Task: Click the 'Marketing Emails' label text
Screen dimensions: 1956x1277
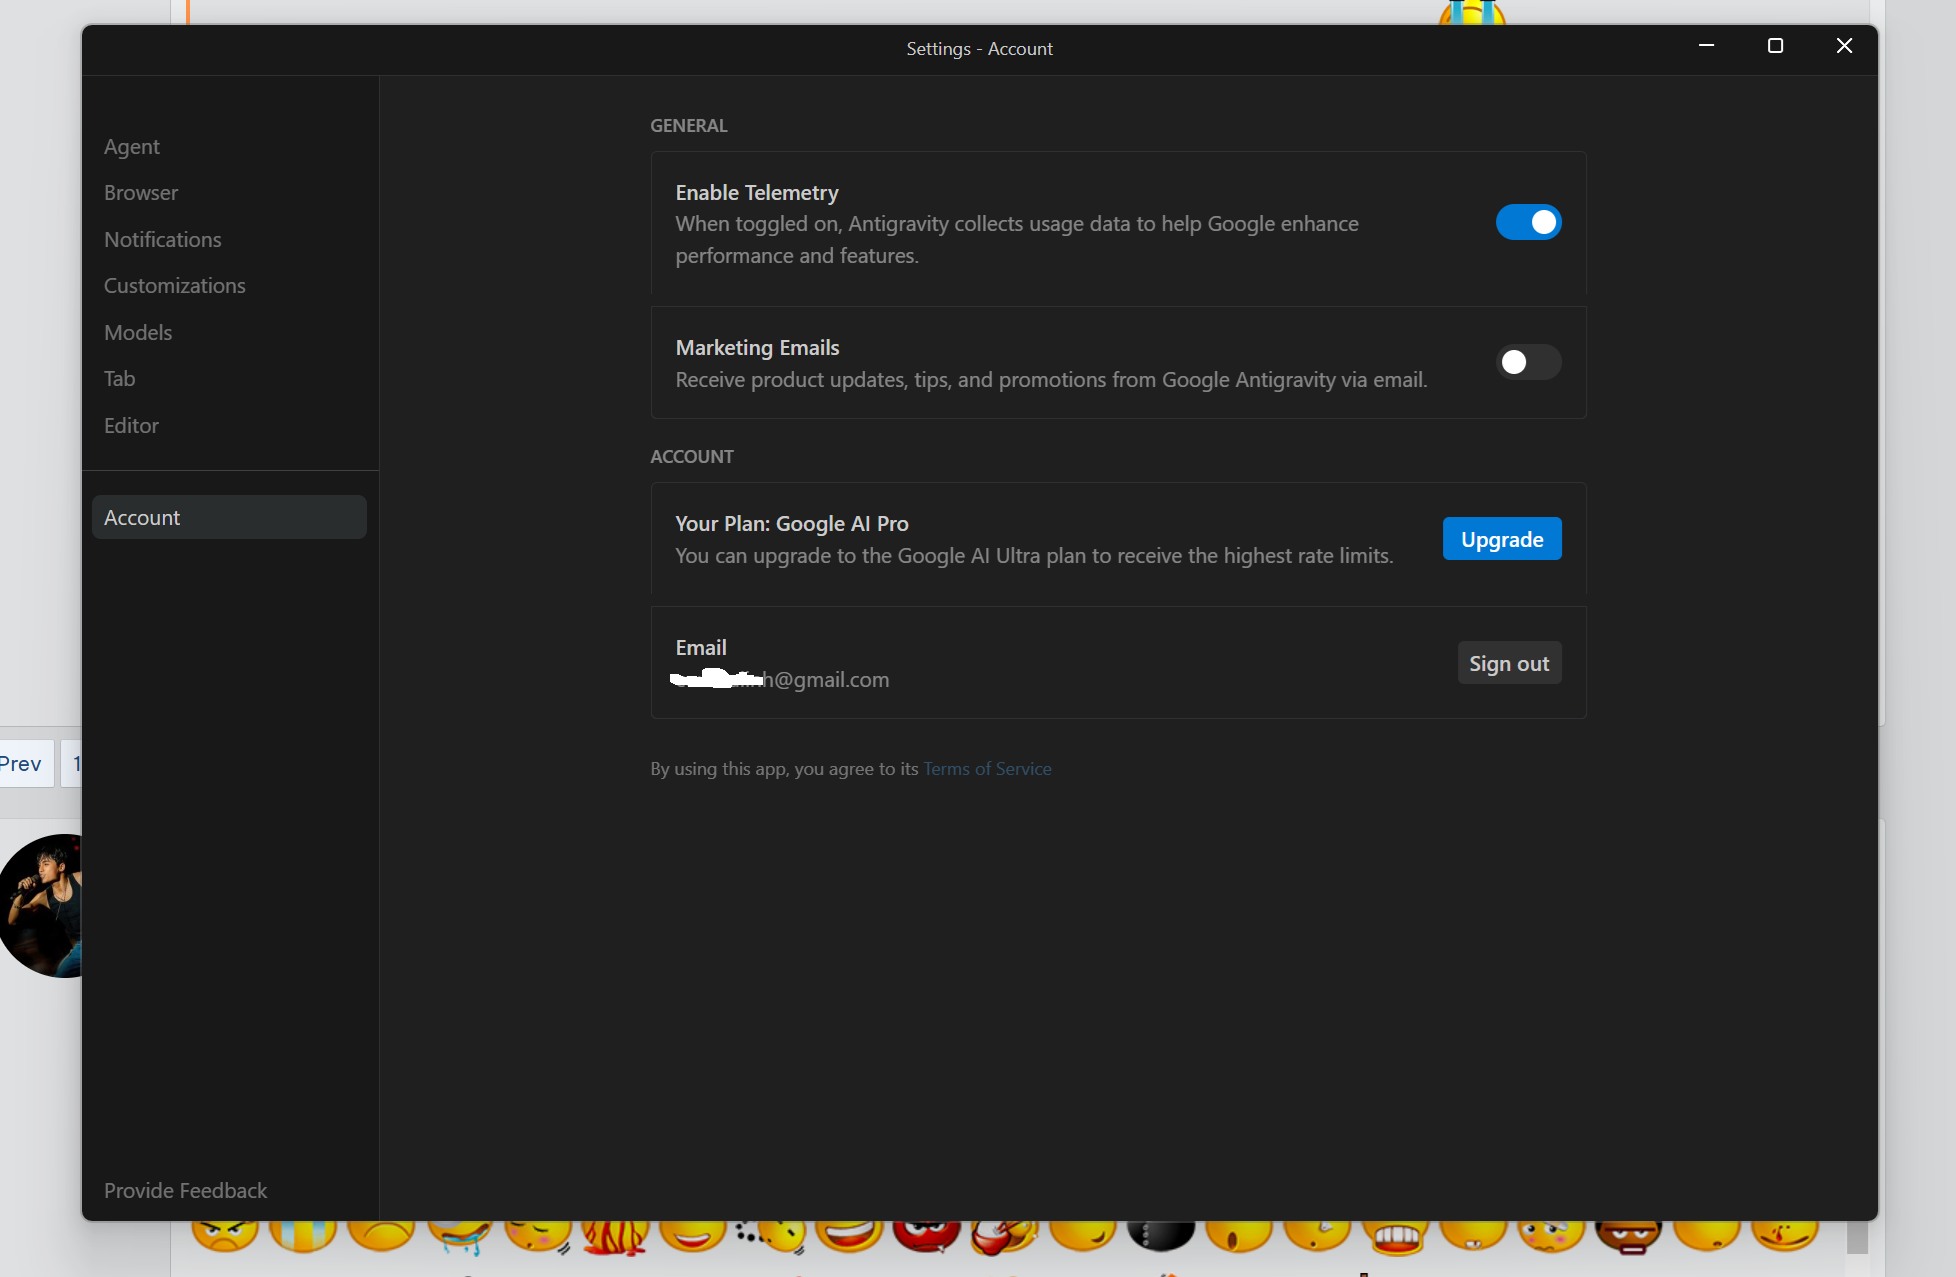Action: point(758,348)
